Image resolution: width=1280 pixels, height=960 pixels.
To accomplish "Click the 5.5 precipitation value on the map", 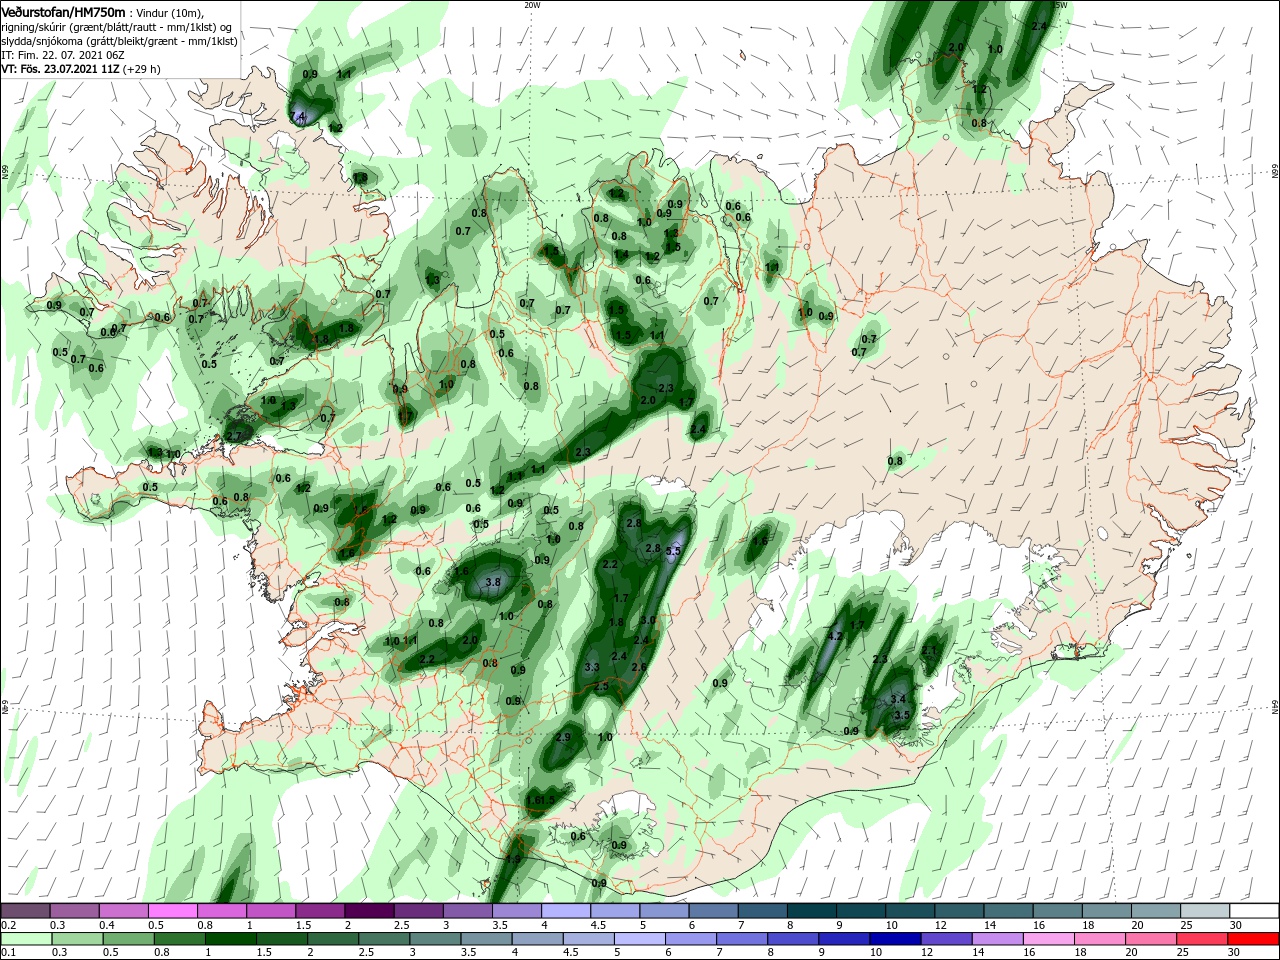I will click(x=673, y=551).
